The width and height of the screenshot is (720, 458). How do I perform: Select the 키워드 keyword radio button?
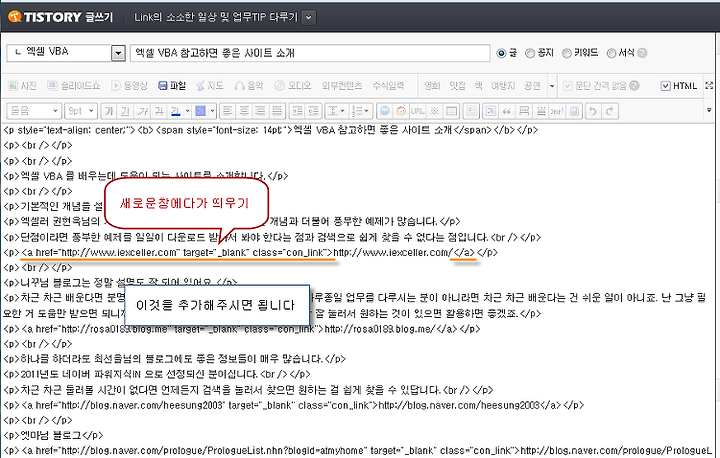[x=567, y=53]
